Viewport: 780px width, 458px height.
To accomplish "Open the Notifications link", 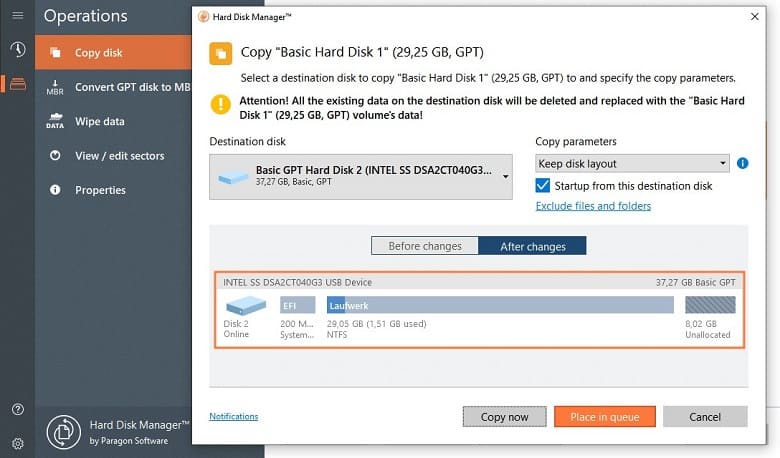I will 233,416.
